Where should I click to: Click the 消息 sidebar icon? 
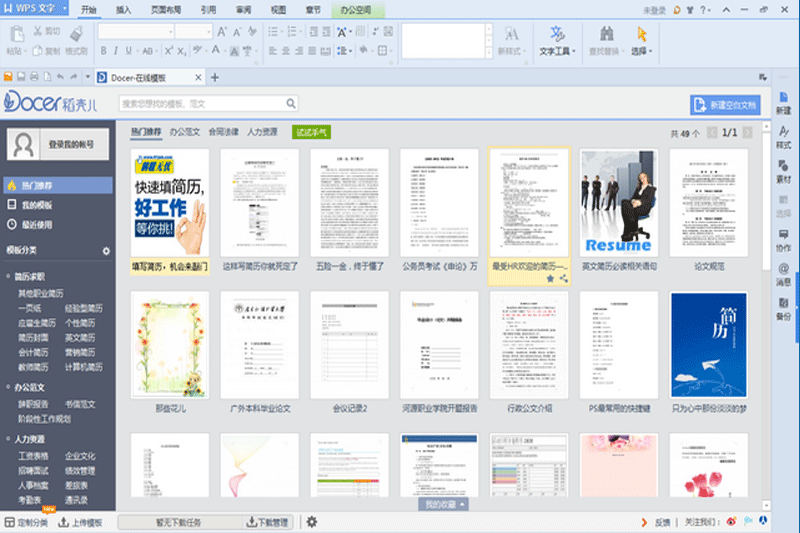tap(783, 274)
